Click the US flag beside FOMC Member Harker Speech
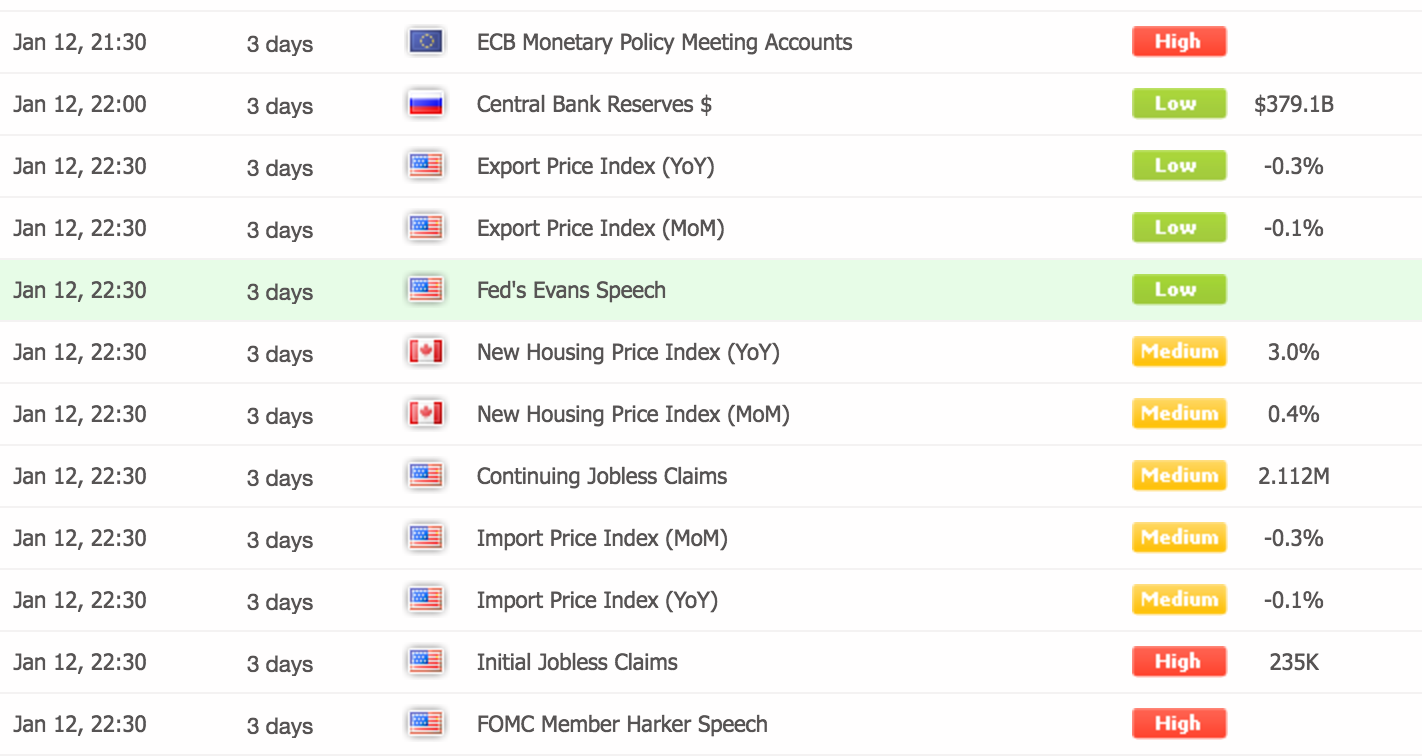1422x756 pixels. click(x=426, y=724)
